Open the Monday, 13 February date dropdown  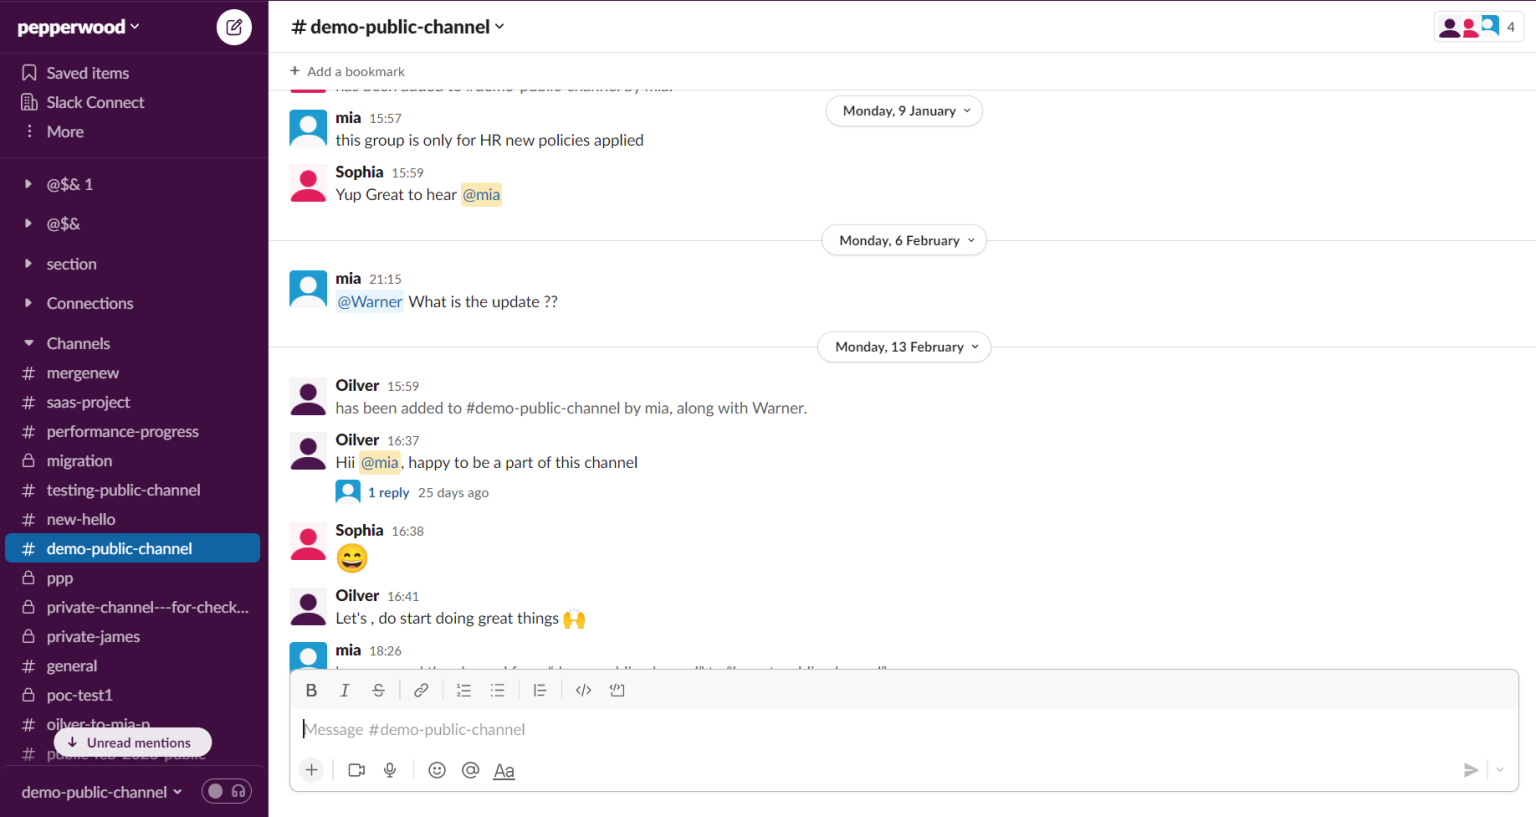tap(903, 347)
